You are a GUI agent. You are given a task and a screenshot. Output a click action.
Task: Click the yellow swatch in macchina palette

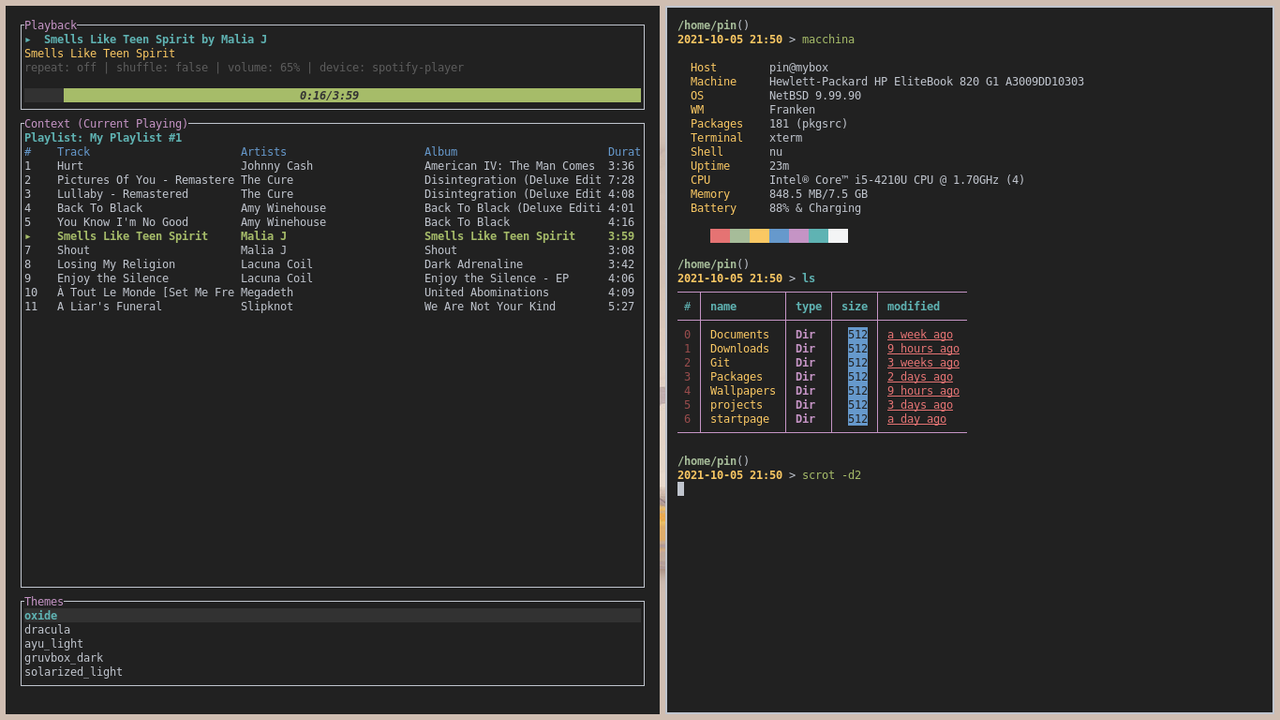pos(759,236)
